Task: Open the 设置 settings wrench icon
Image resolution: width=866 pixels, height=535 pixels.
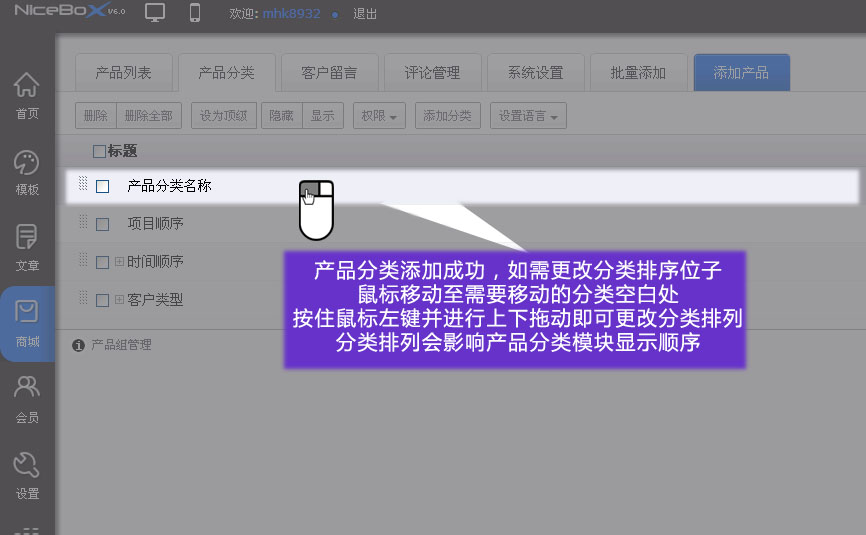Action: coord(27,474)
